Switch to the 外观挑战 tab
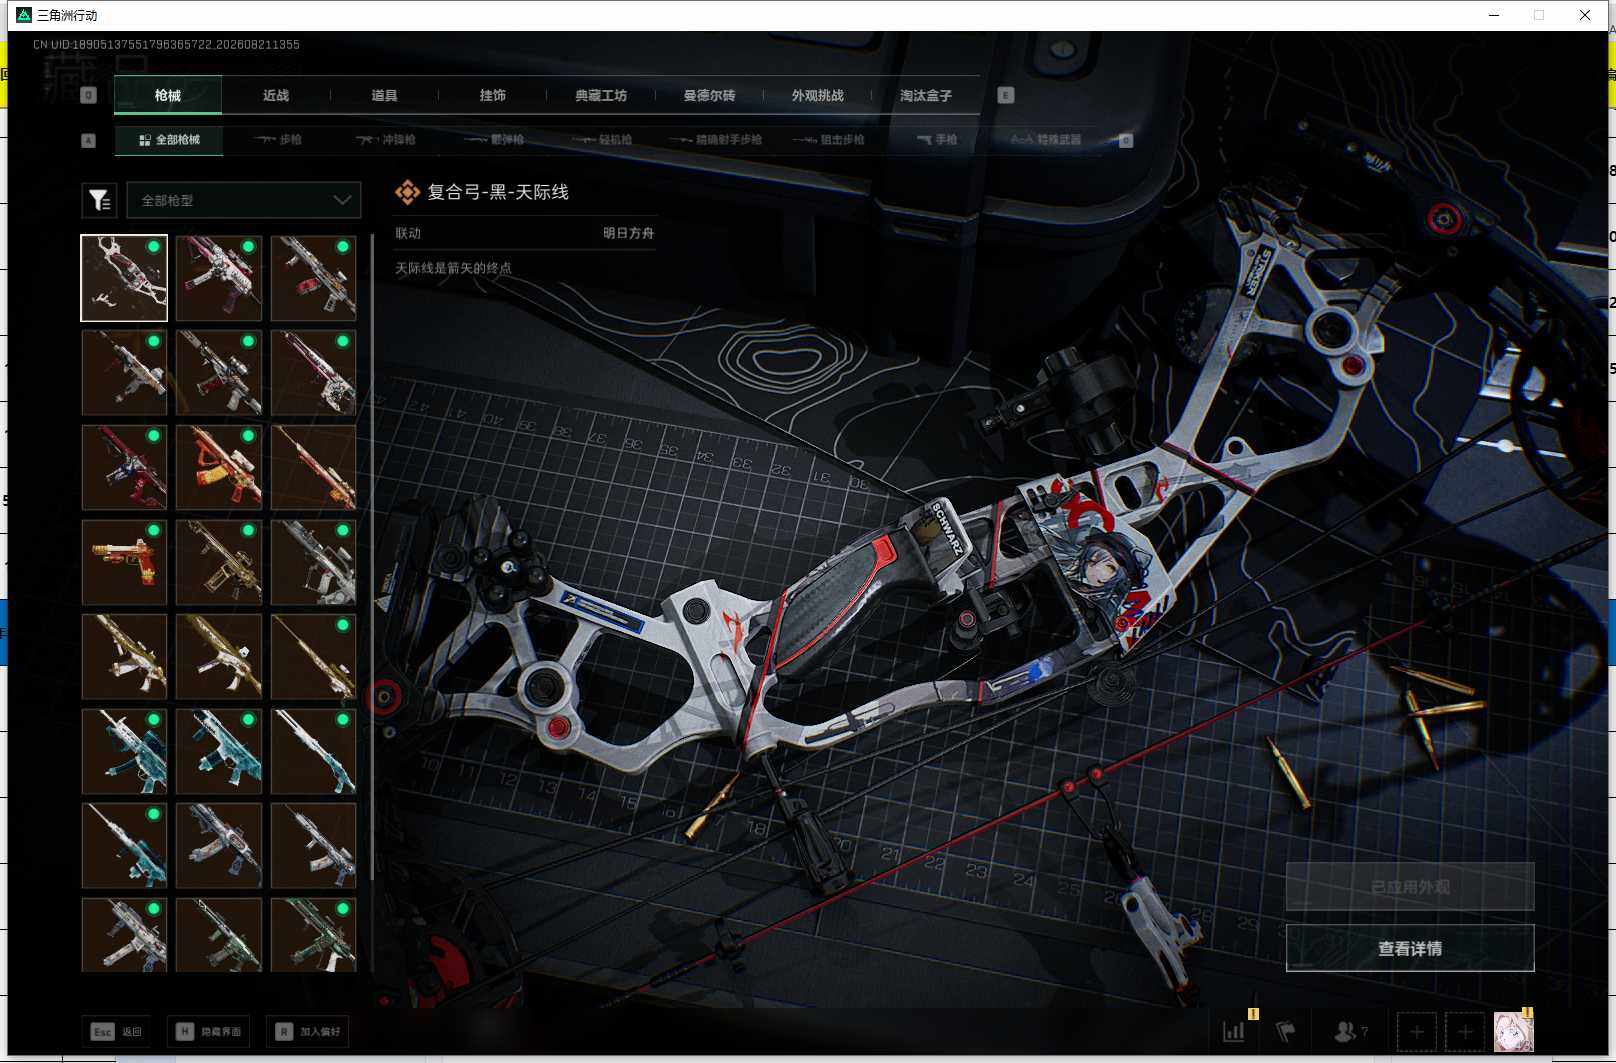The width and height of the screenshot is (1616, 1063). pos(818,95)
